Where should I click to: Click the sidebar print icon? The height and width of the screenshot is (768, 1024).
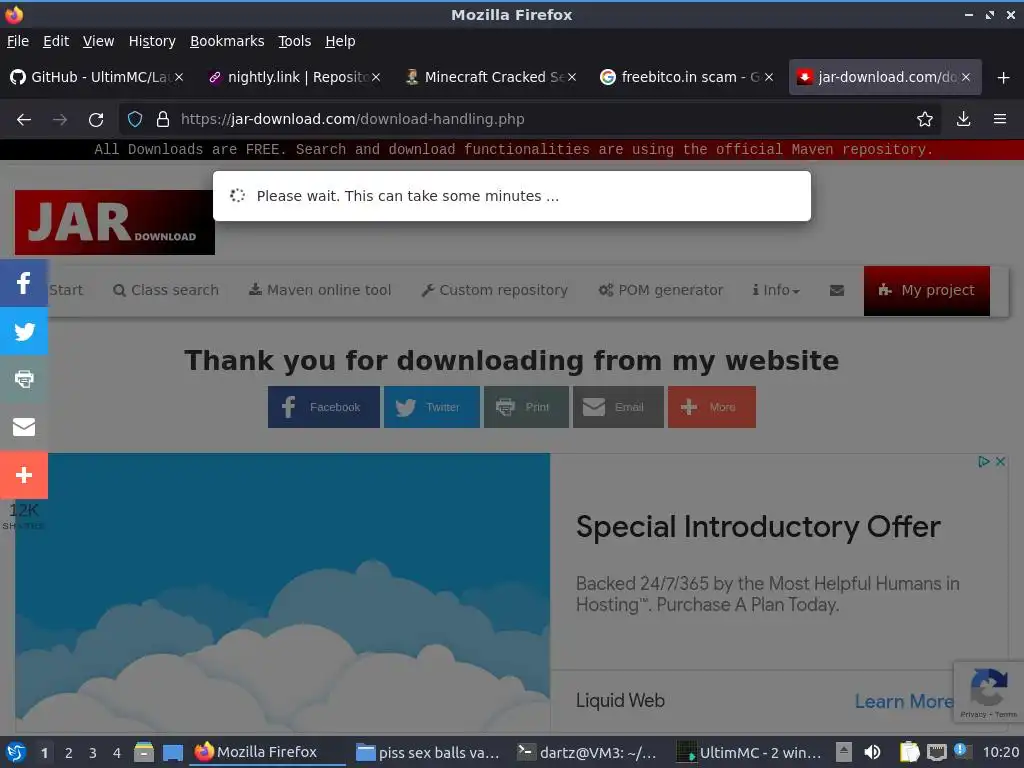(24, 379)
